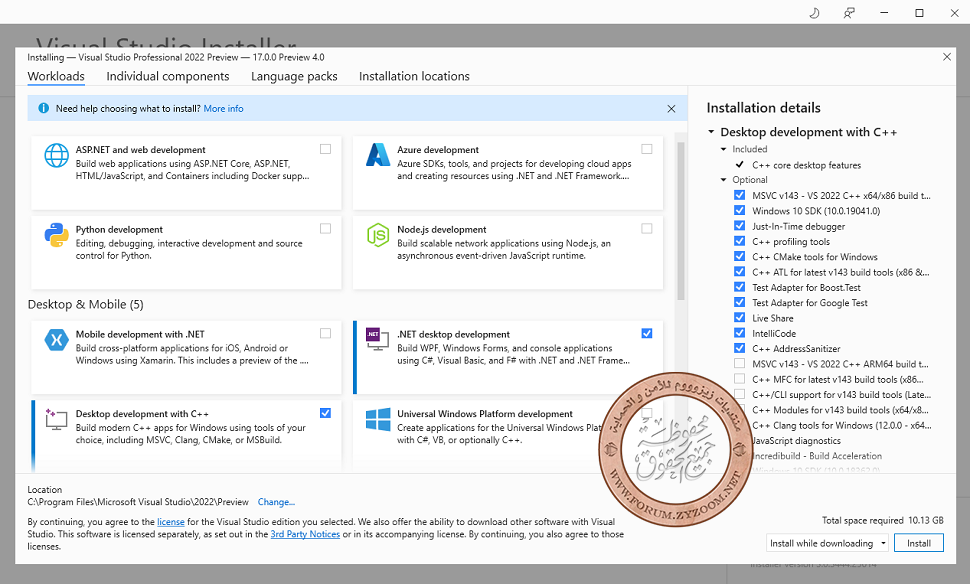Close the Installing workloads dialog
Image resolution: width=970 pixels, height=584 pixels.
coord(946,57)
